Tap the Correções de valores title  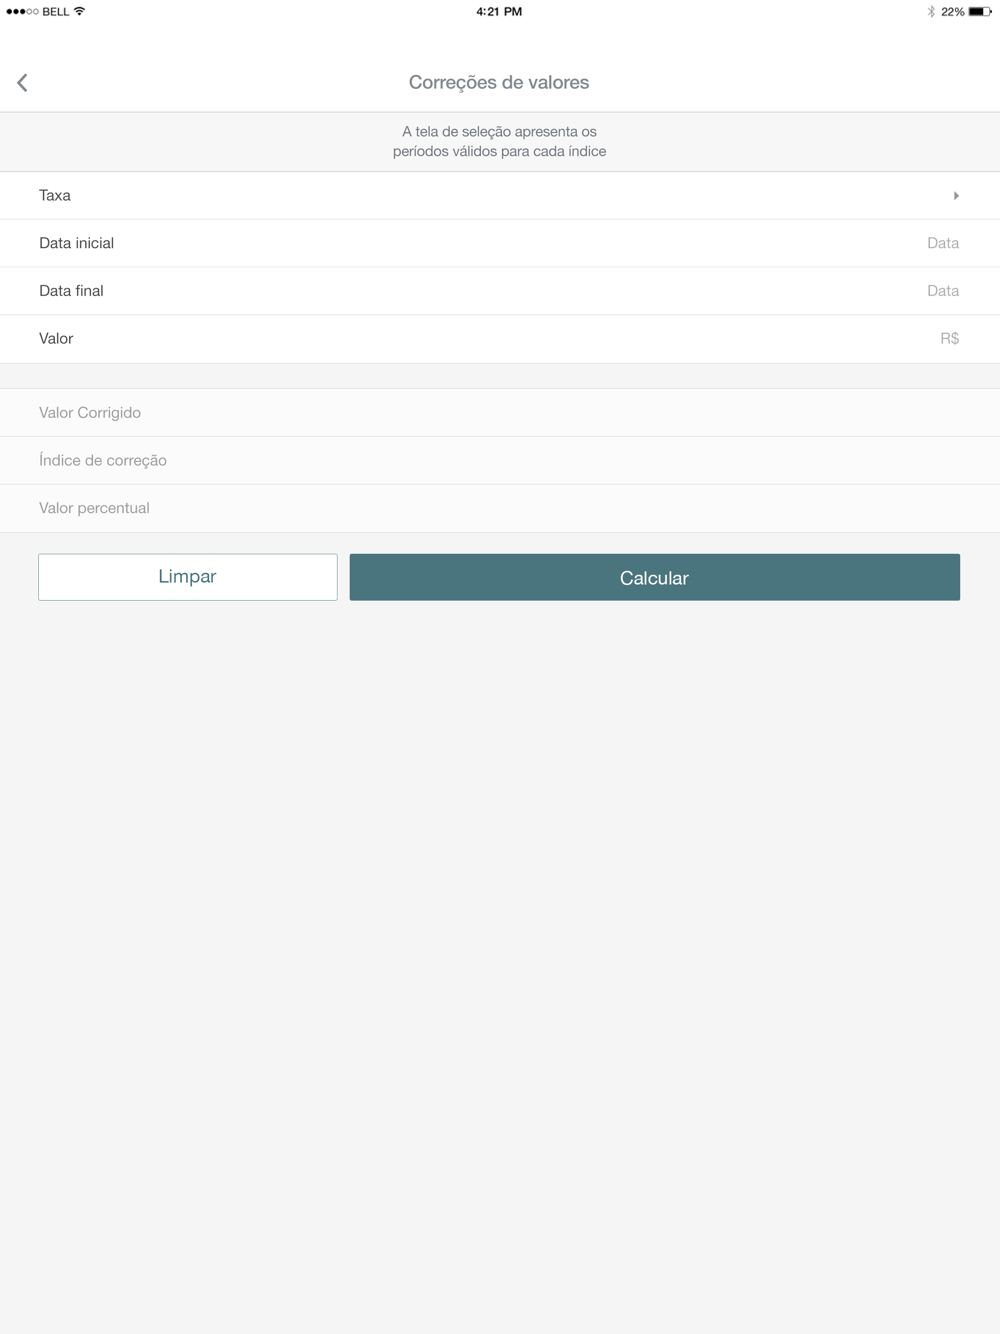(x=499, y=83)
